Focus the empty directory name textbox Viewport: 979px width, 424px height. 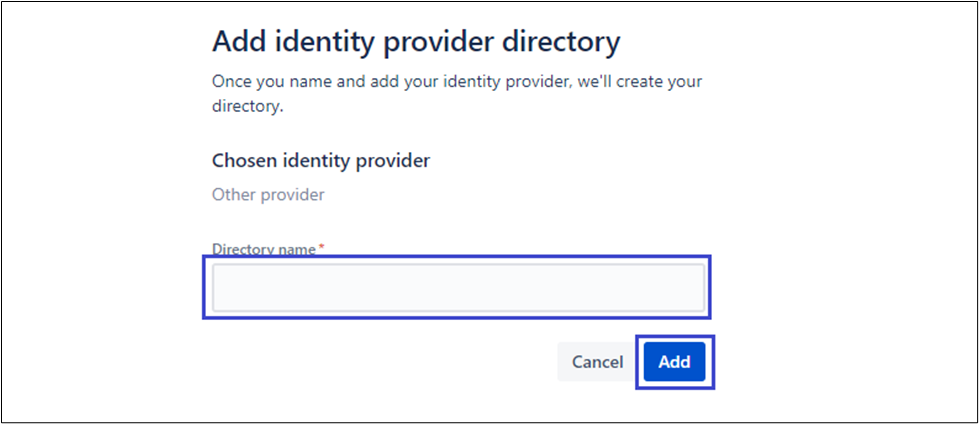tap(458, 288)
